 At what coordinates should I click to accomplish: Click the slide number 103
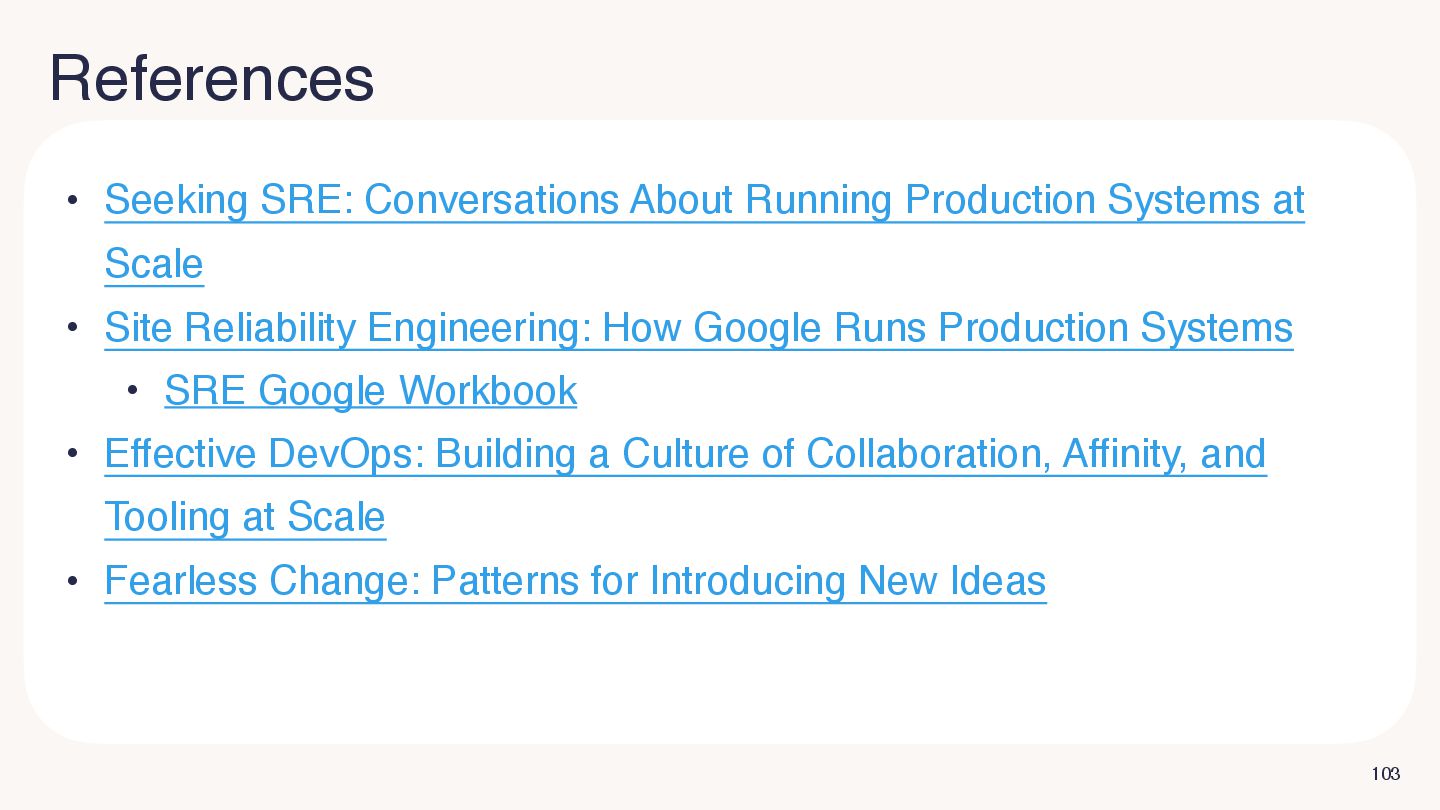click(x=1385, y=773)
